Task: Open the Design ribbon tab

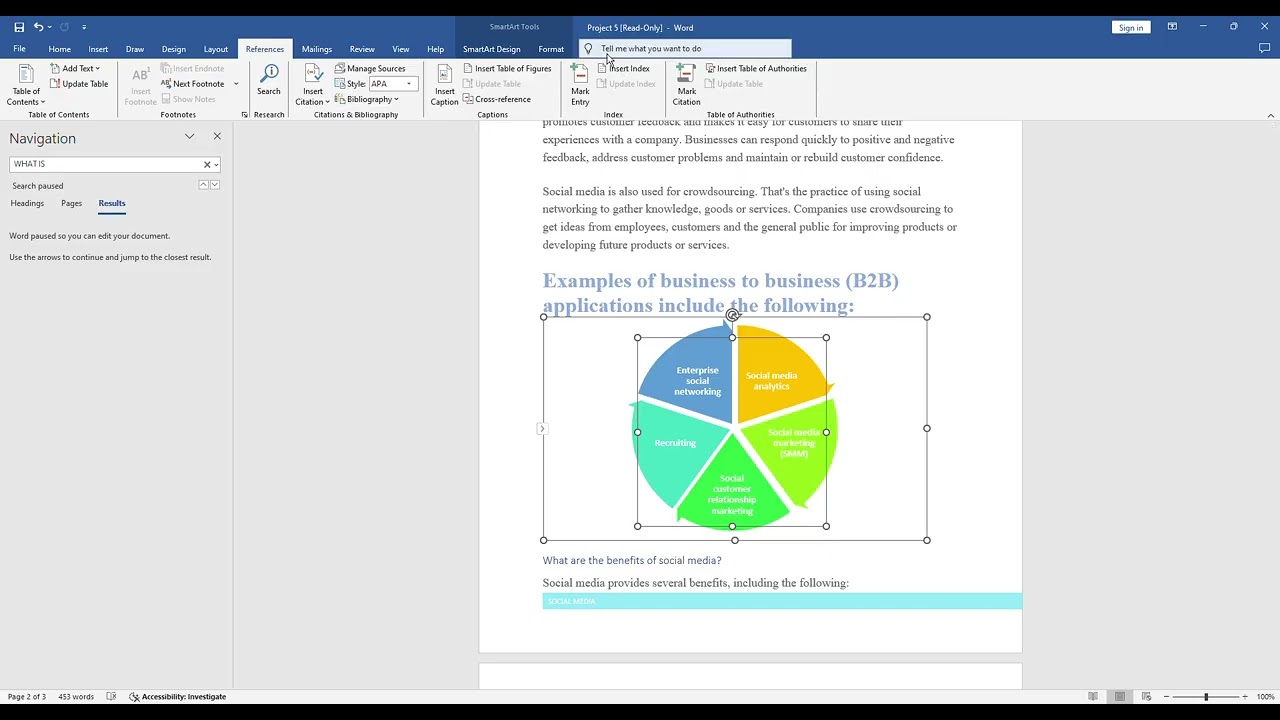Action: click(174, 49)
